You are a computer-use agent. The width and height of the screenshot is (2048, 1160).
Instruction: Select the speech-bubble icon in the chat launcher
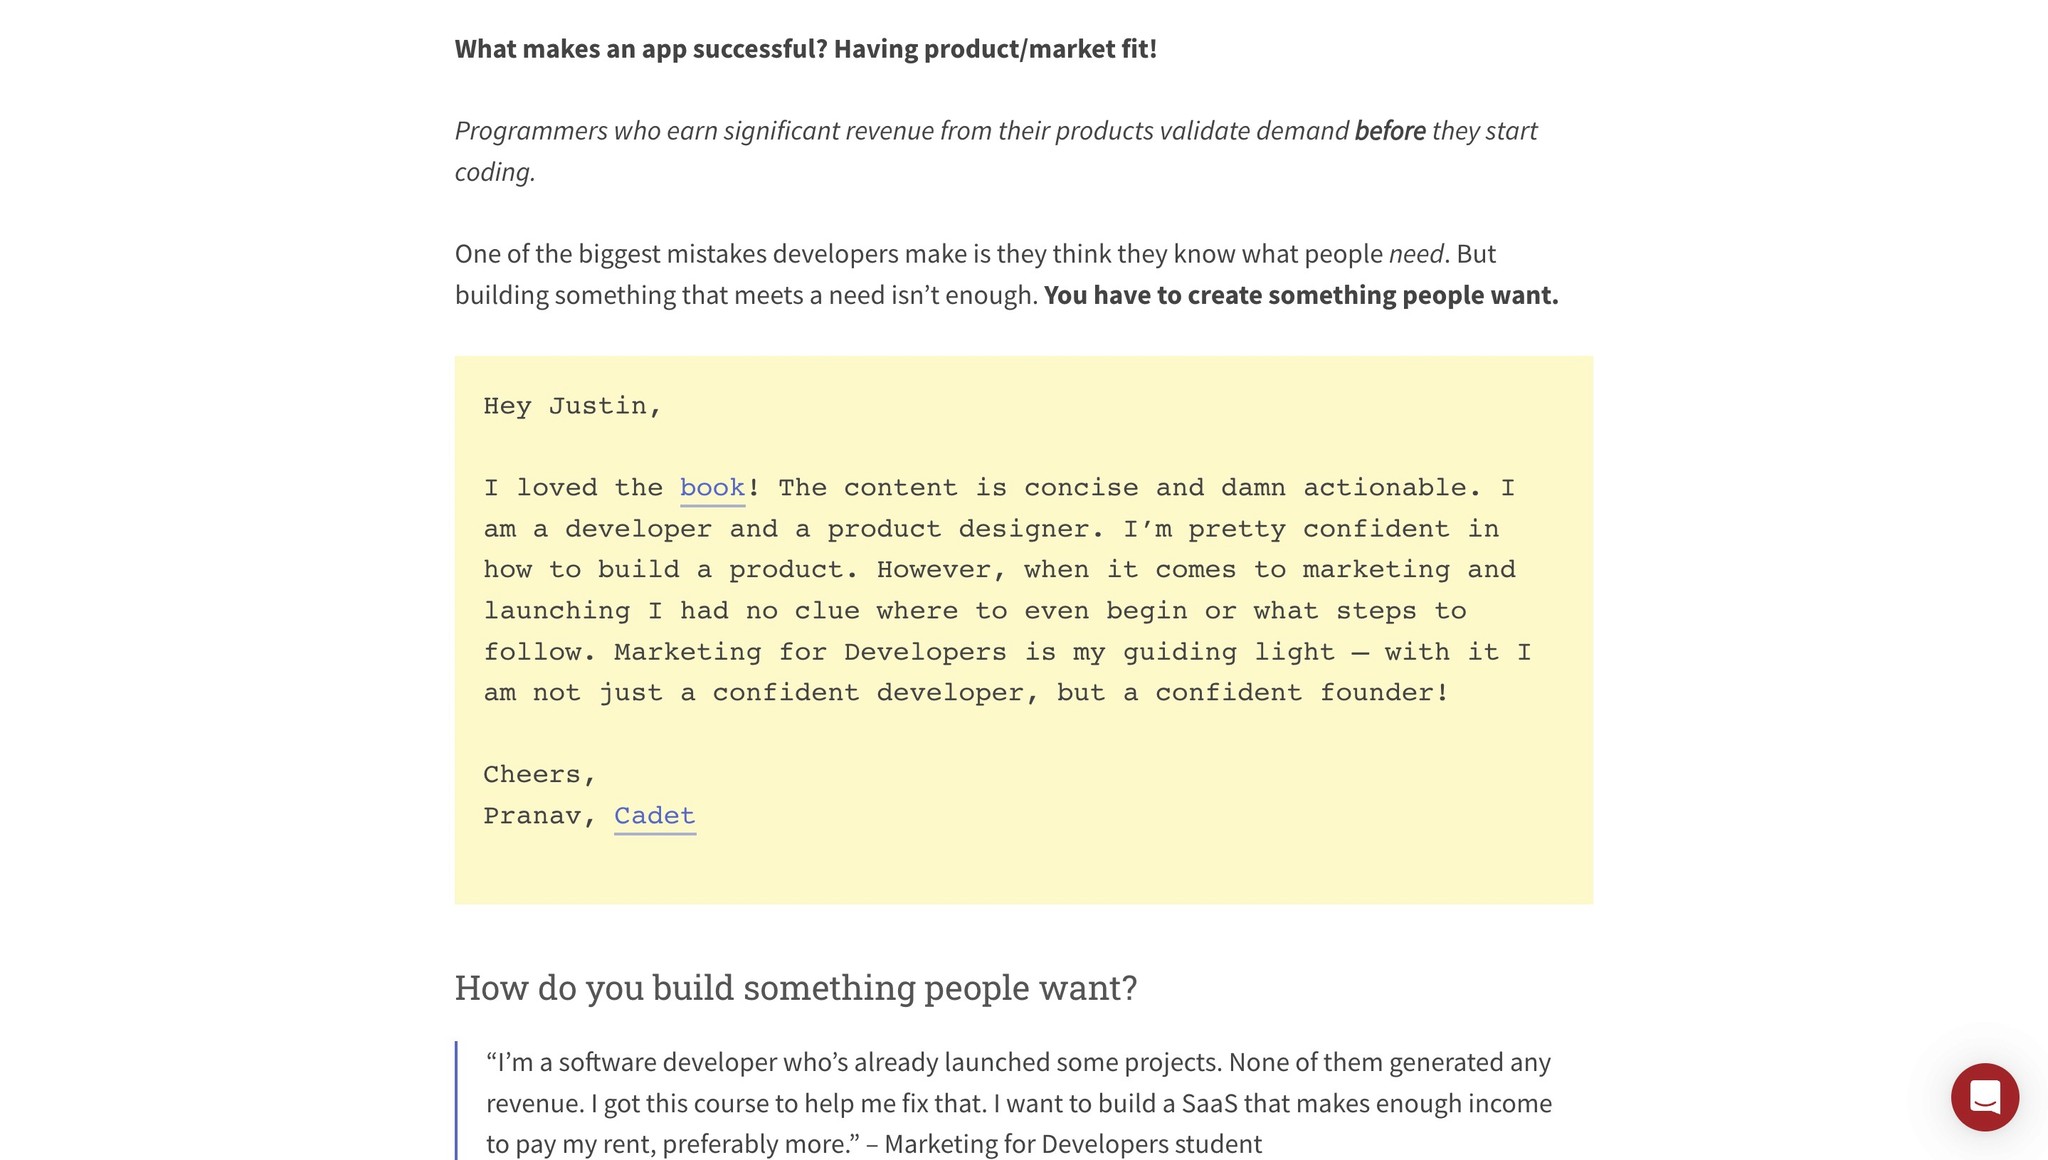1984,1098
